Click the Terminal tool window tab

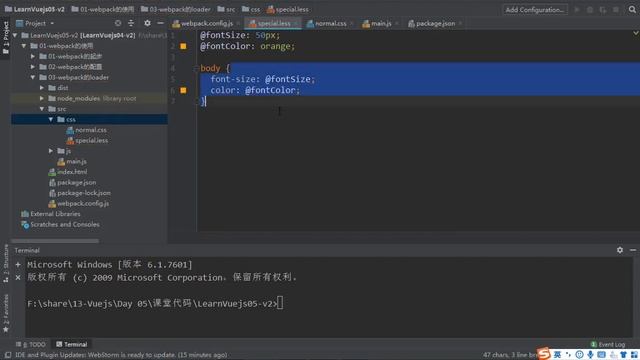(71, 344)
